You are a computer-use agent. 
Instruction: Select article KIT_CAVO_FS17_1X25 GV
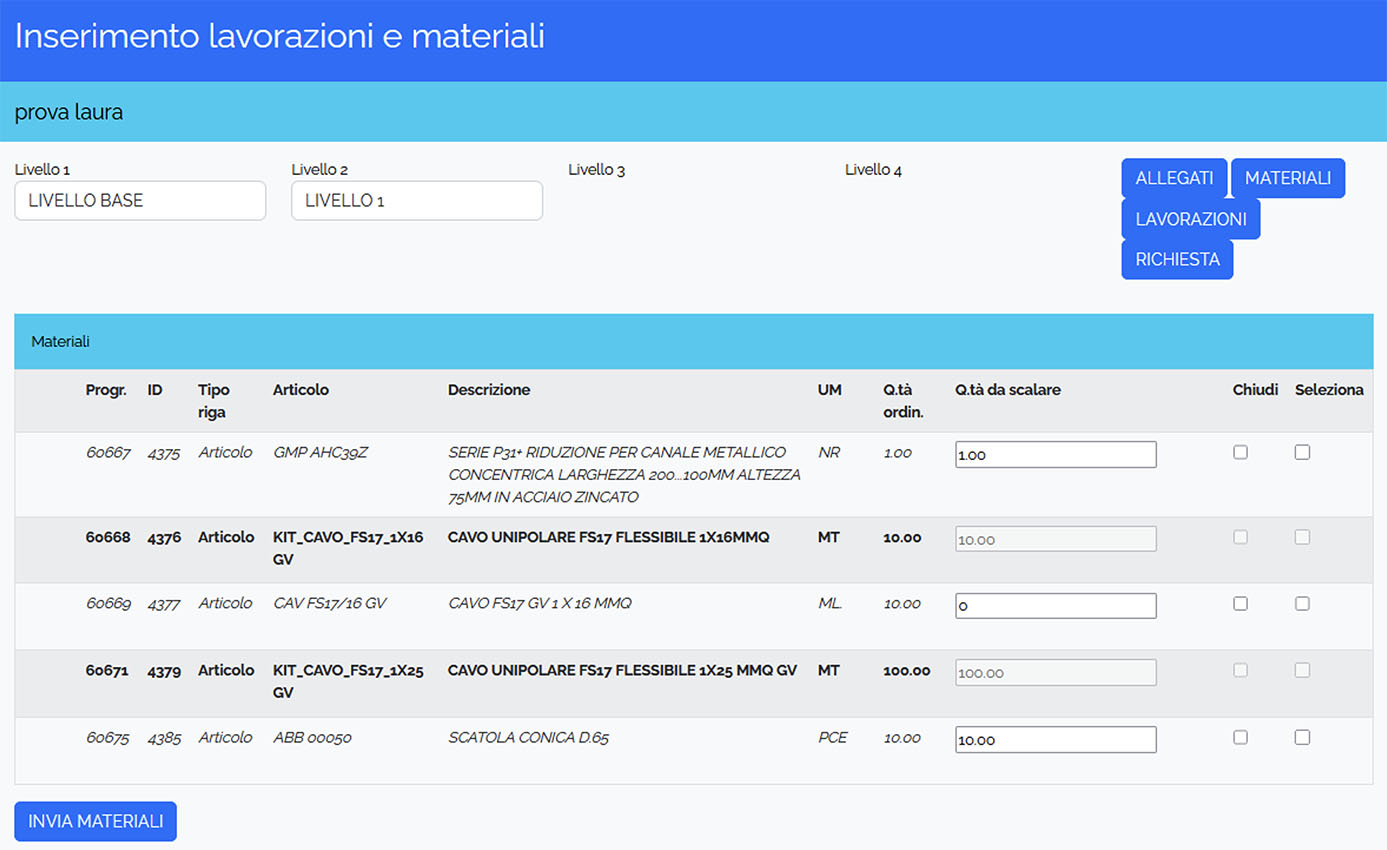tap(348, 681)
